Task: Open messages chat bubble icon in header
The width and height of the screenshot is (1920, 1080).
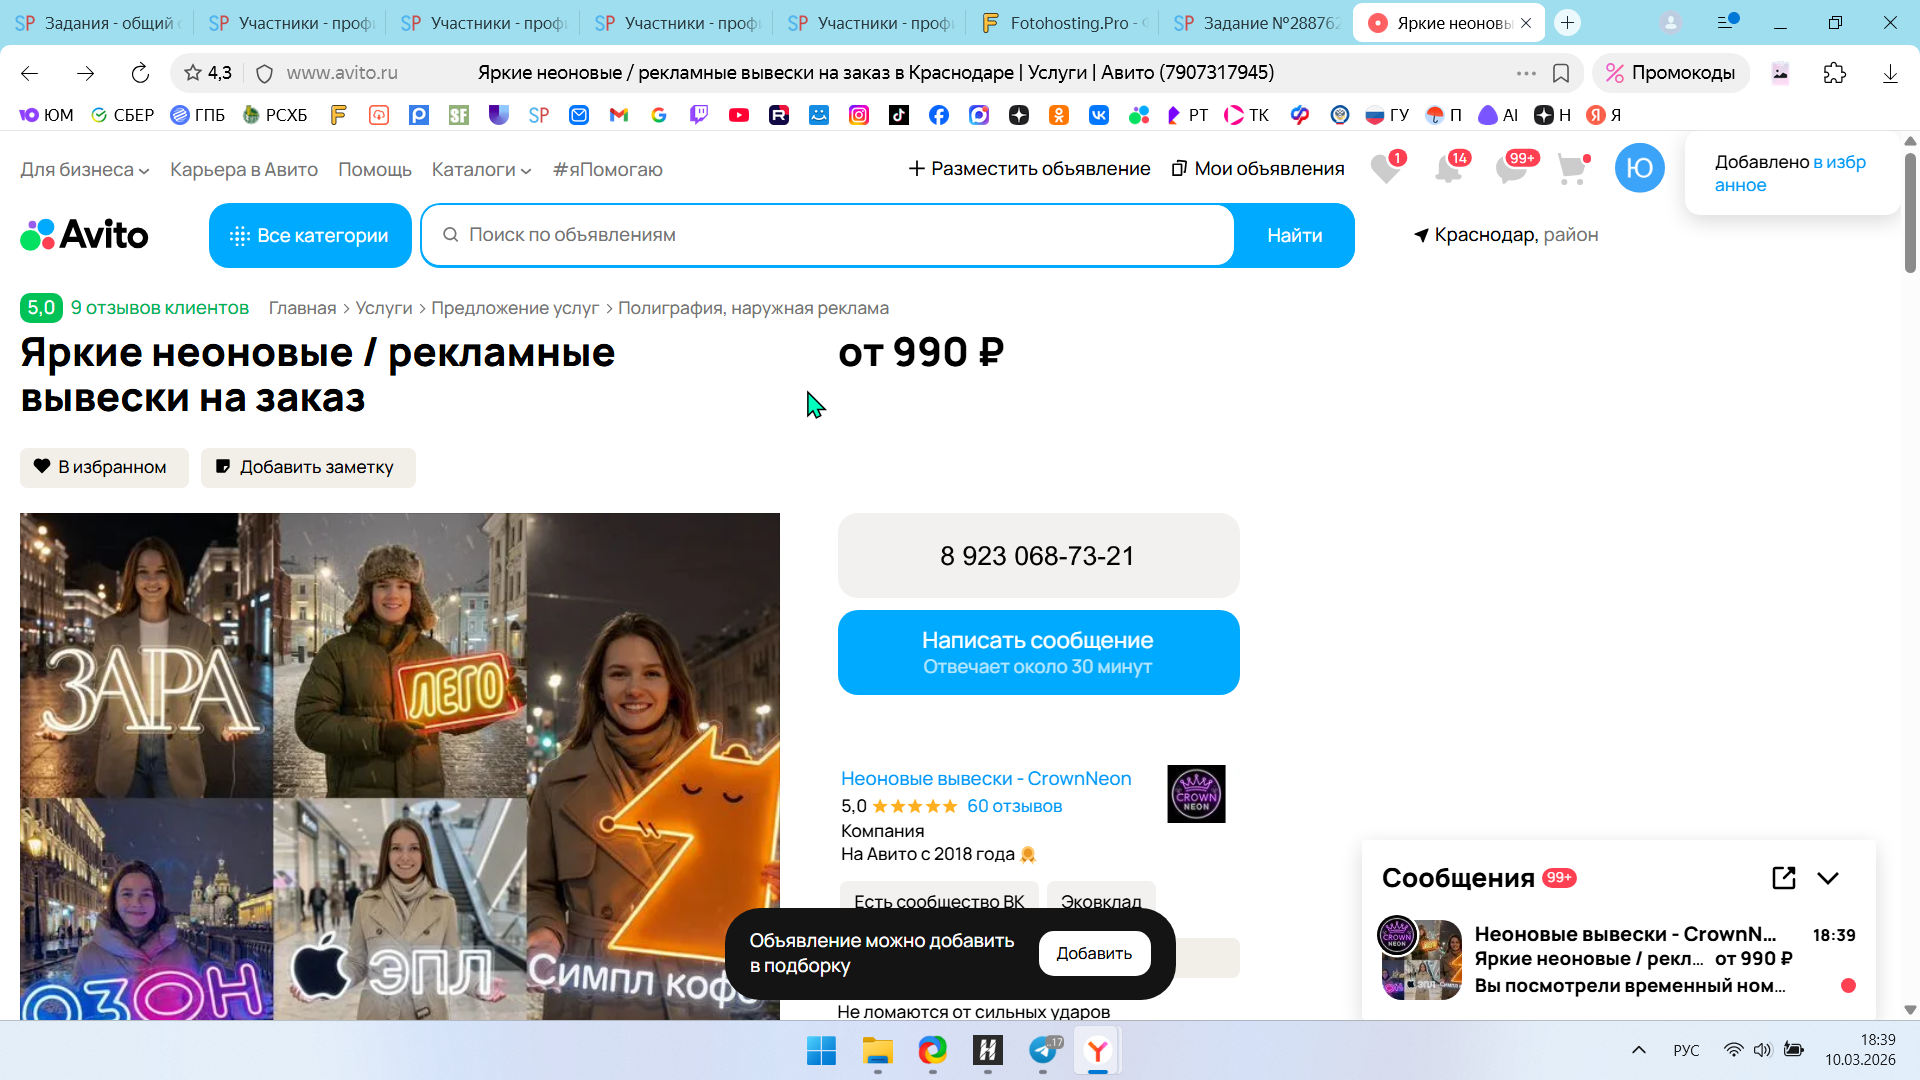Action: tap(1511, 169)
